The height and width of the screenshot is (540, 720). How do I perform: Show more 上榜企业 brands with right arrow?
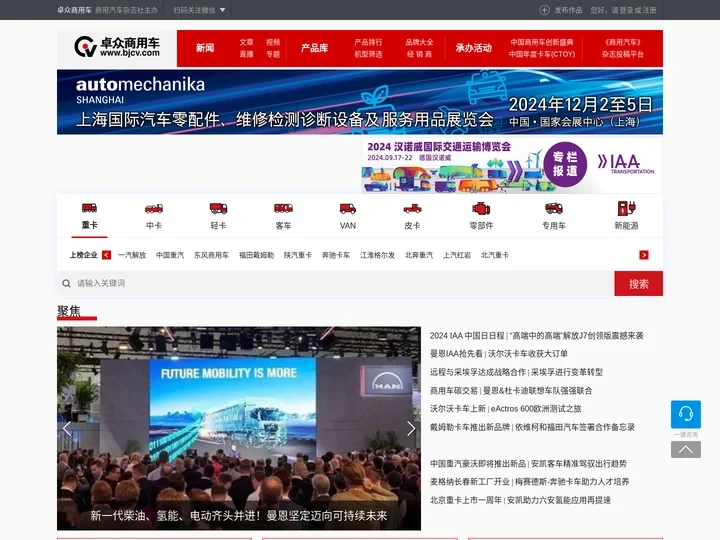click(644, 255)
